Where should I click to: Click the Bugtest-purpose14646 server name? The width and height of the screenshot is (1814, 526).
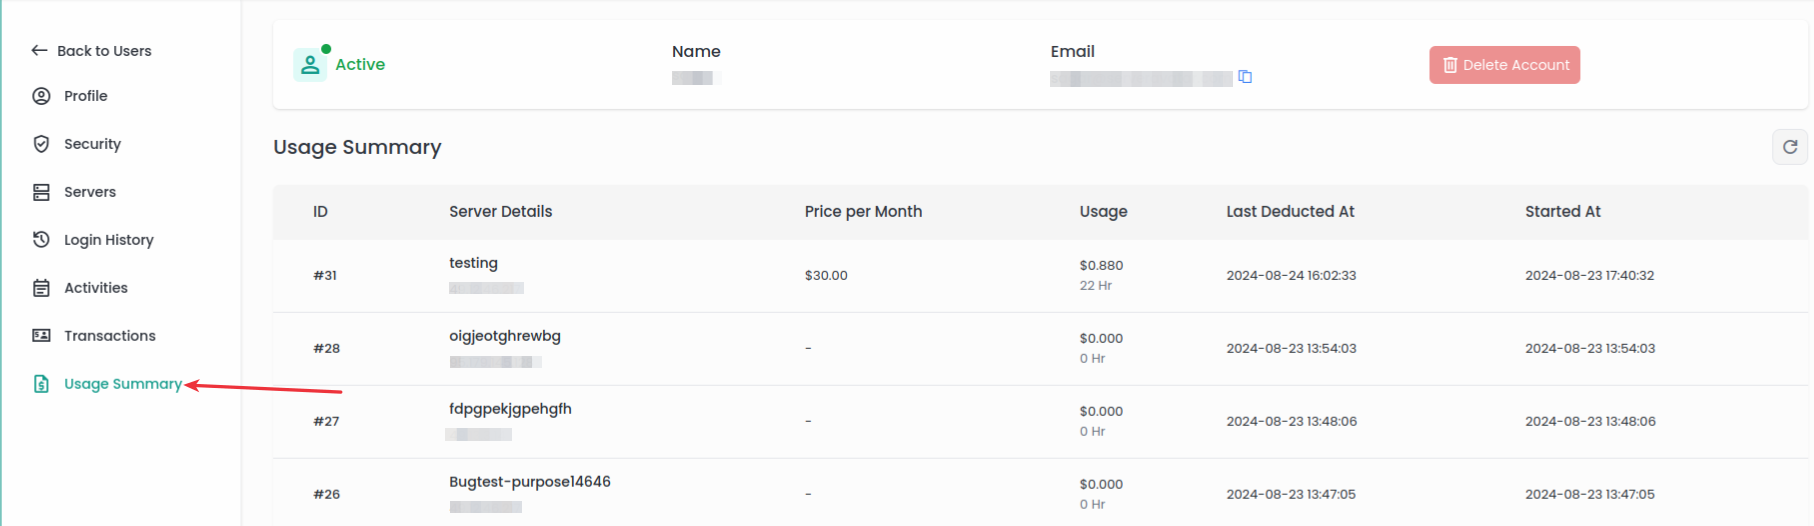click(x=529, y=482)
